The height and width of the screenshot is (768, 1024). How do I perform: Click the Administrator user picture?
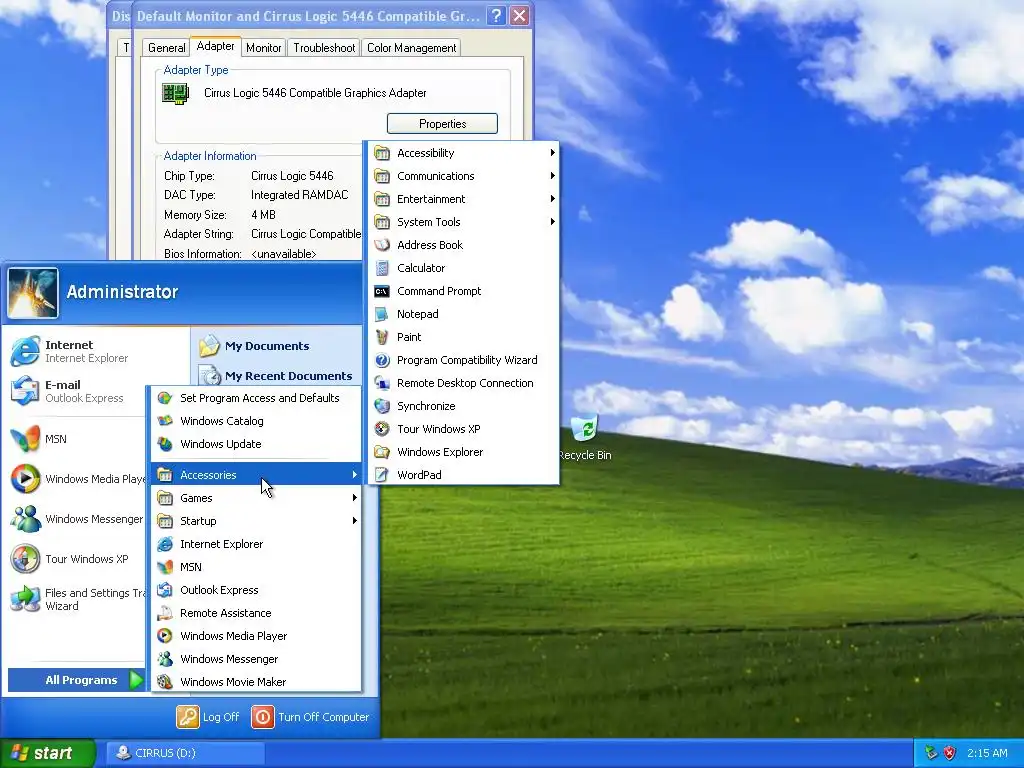(33, 293)
